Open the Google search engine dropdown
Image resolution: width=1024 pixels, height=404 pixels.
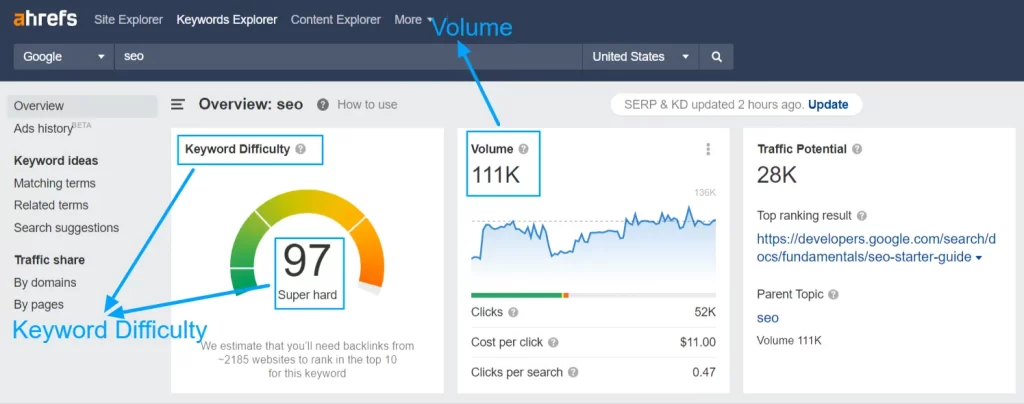[x=64, y=57]
